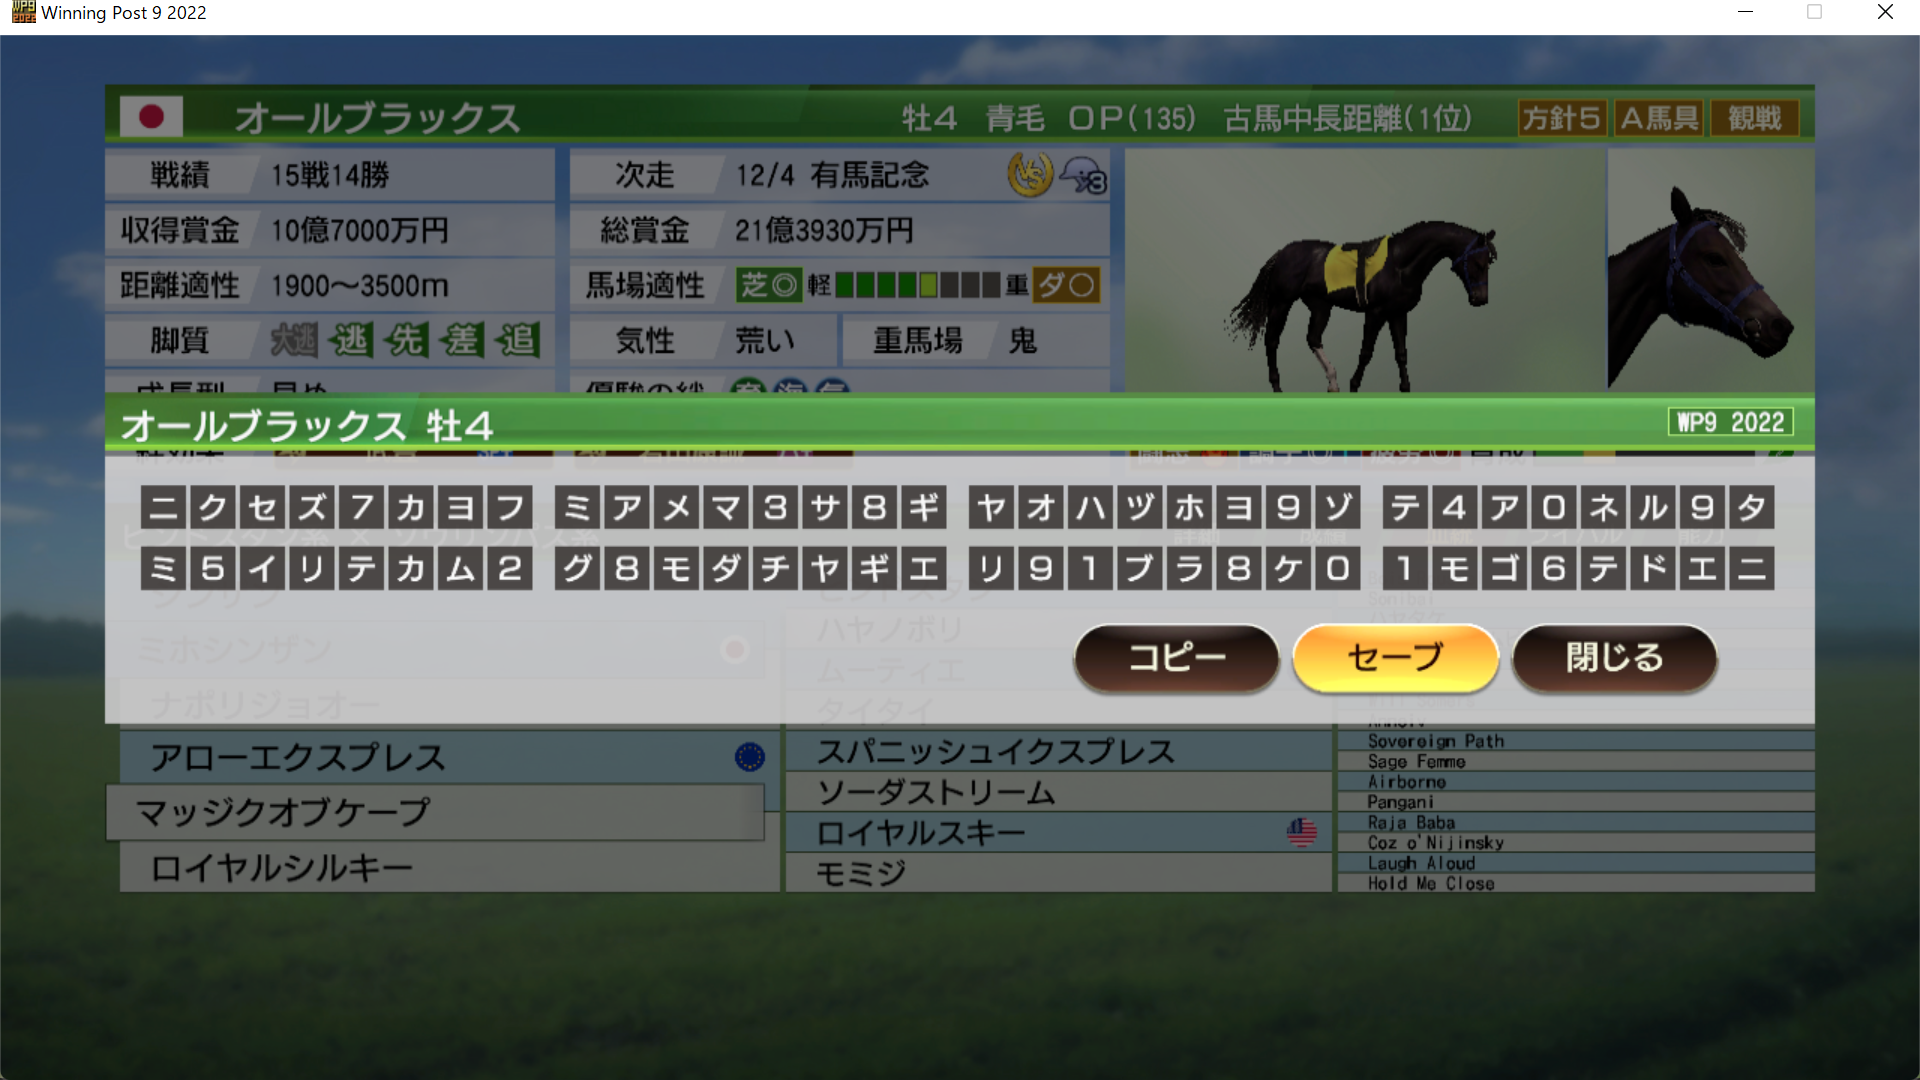Click the 古馬中長距離(1位) ranking text
This screenshot has width=1920, height=1080.
pos(1348,118)
